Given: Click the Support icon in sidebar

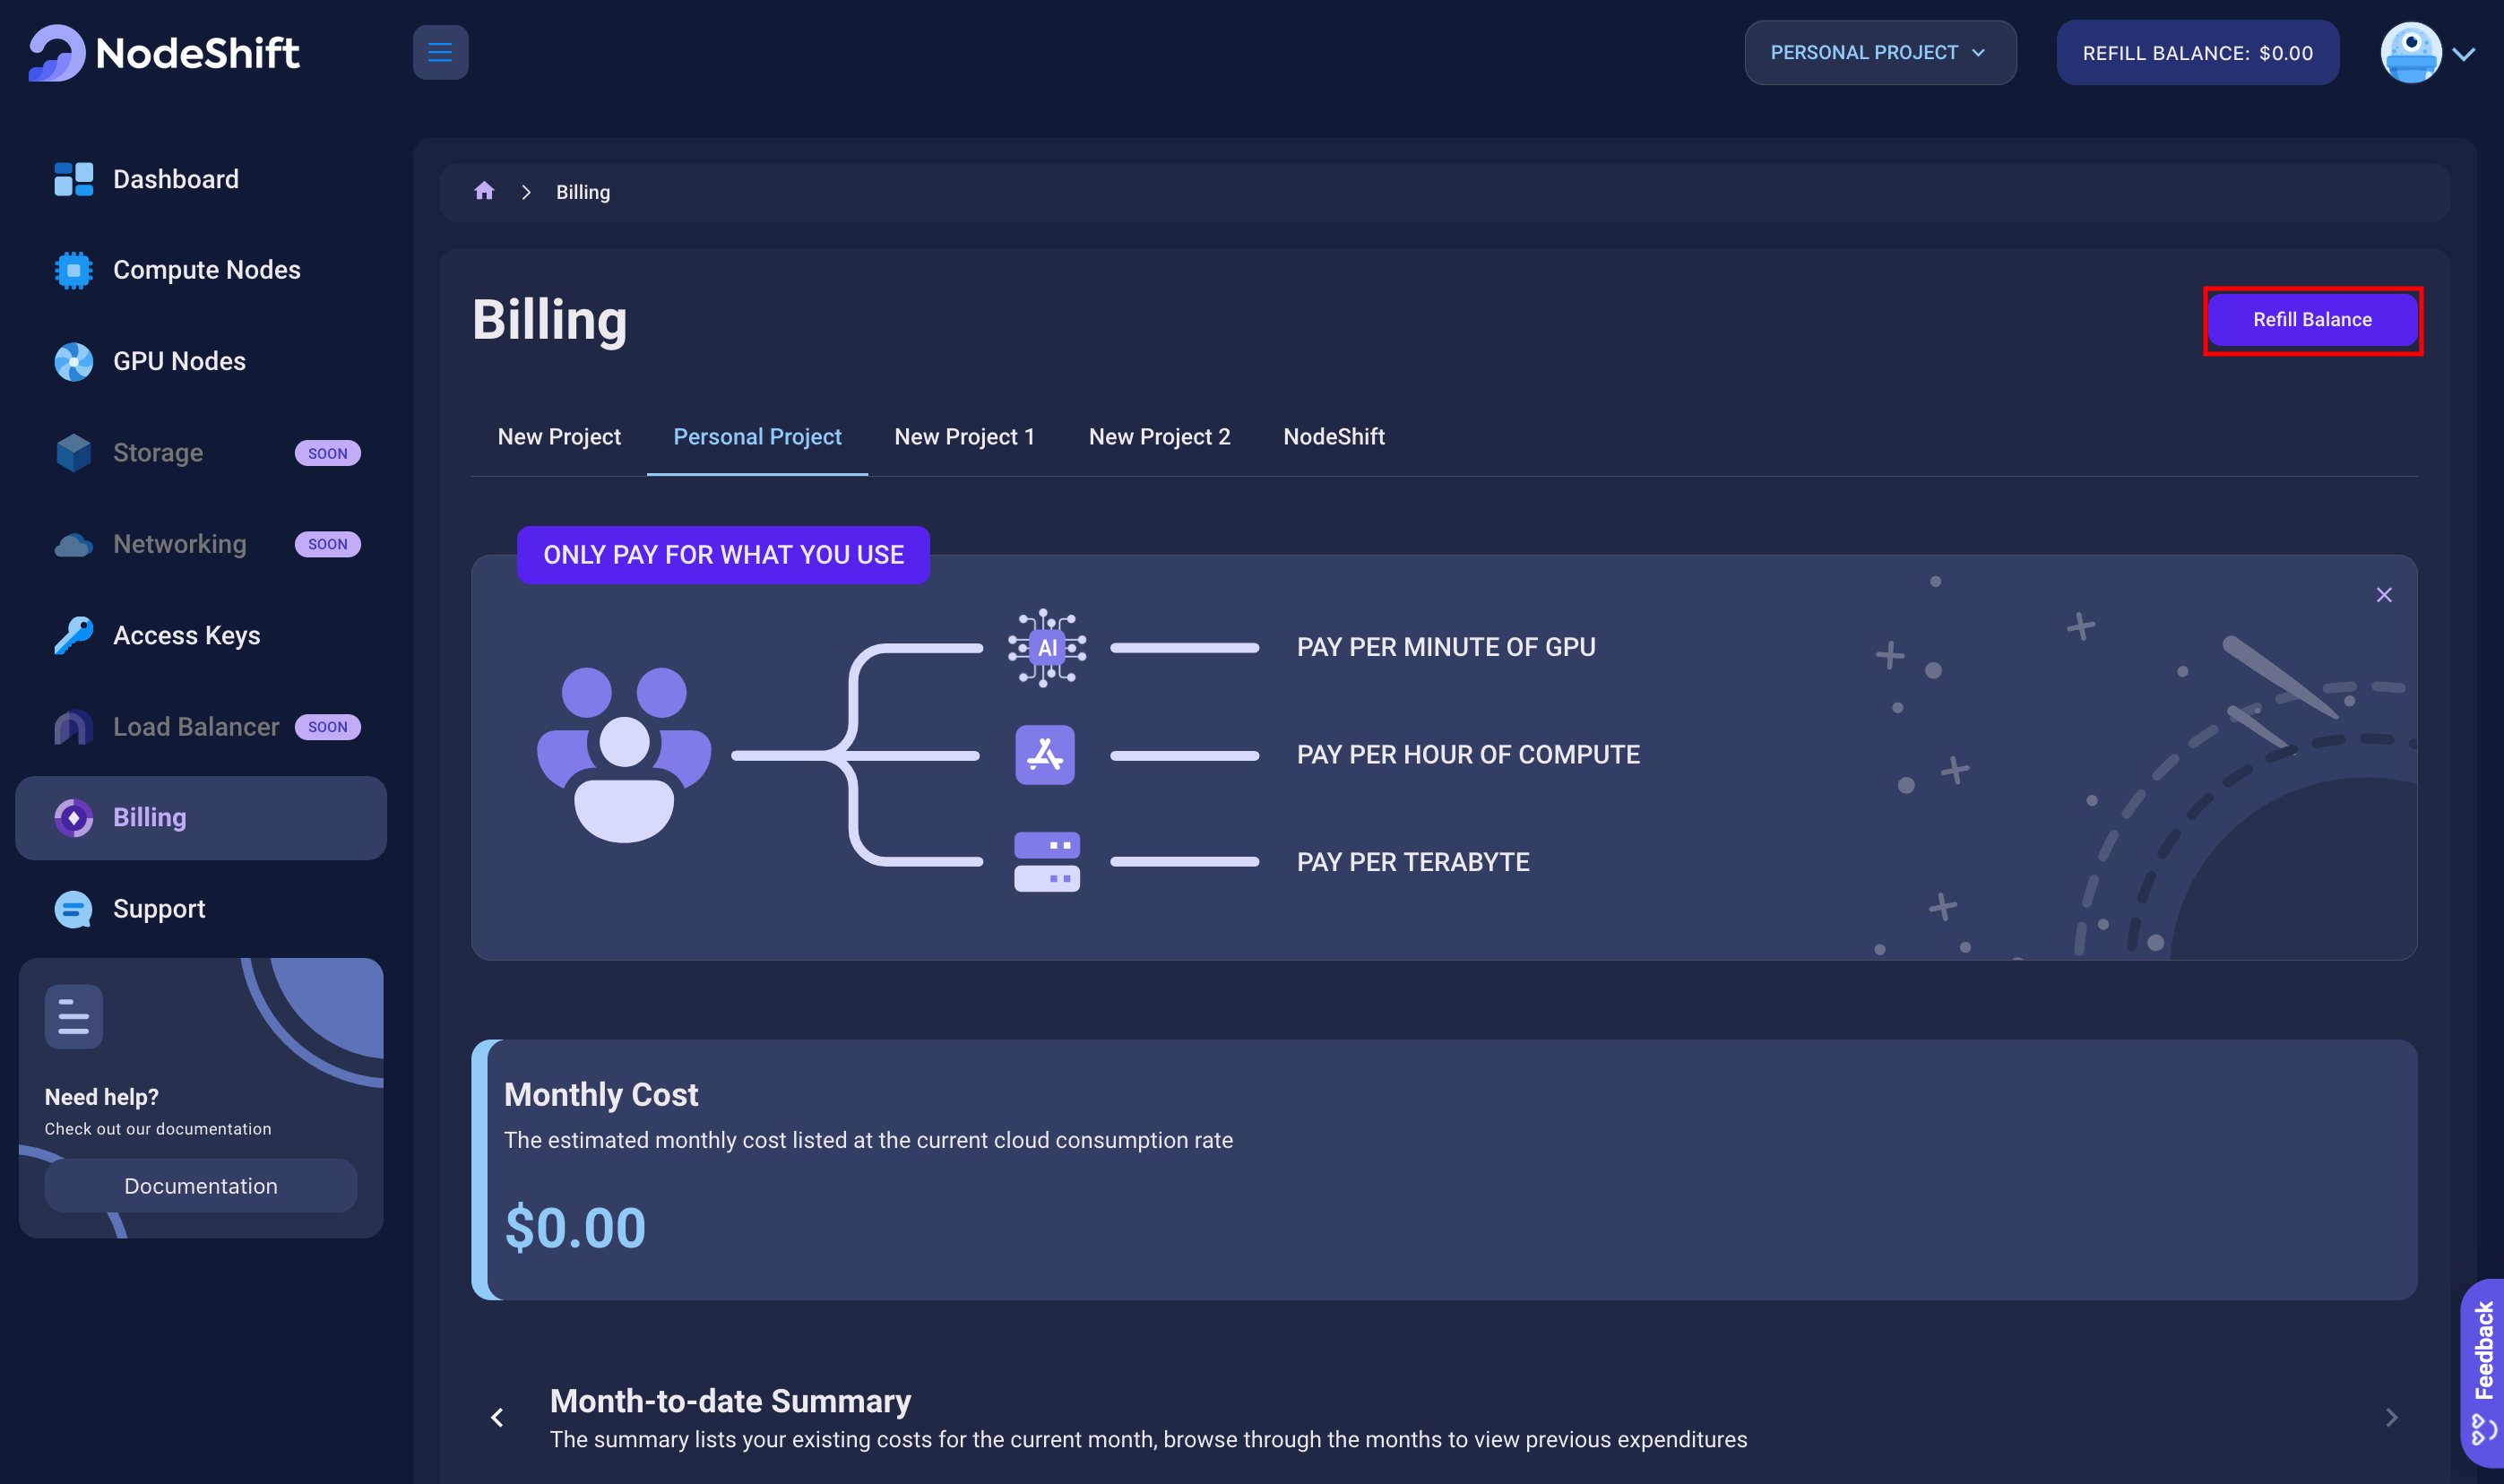Looking at the screenshot, I should [71, 908].
